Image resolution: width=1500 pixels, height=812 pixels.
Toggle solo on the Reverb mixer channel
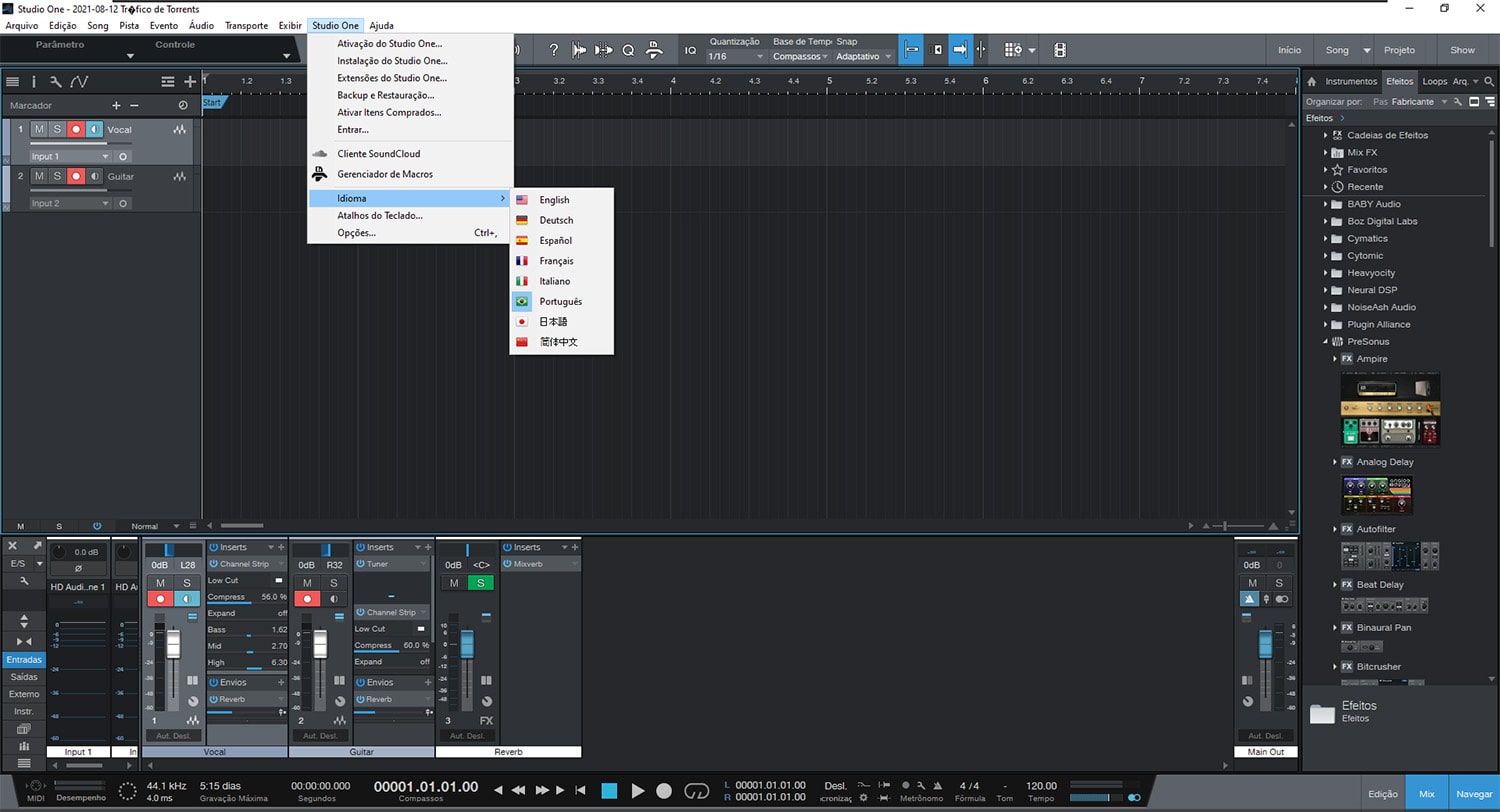(481, 583)
